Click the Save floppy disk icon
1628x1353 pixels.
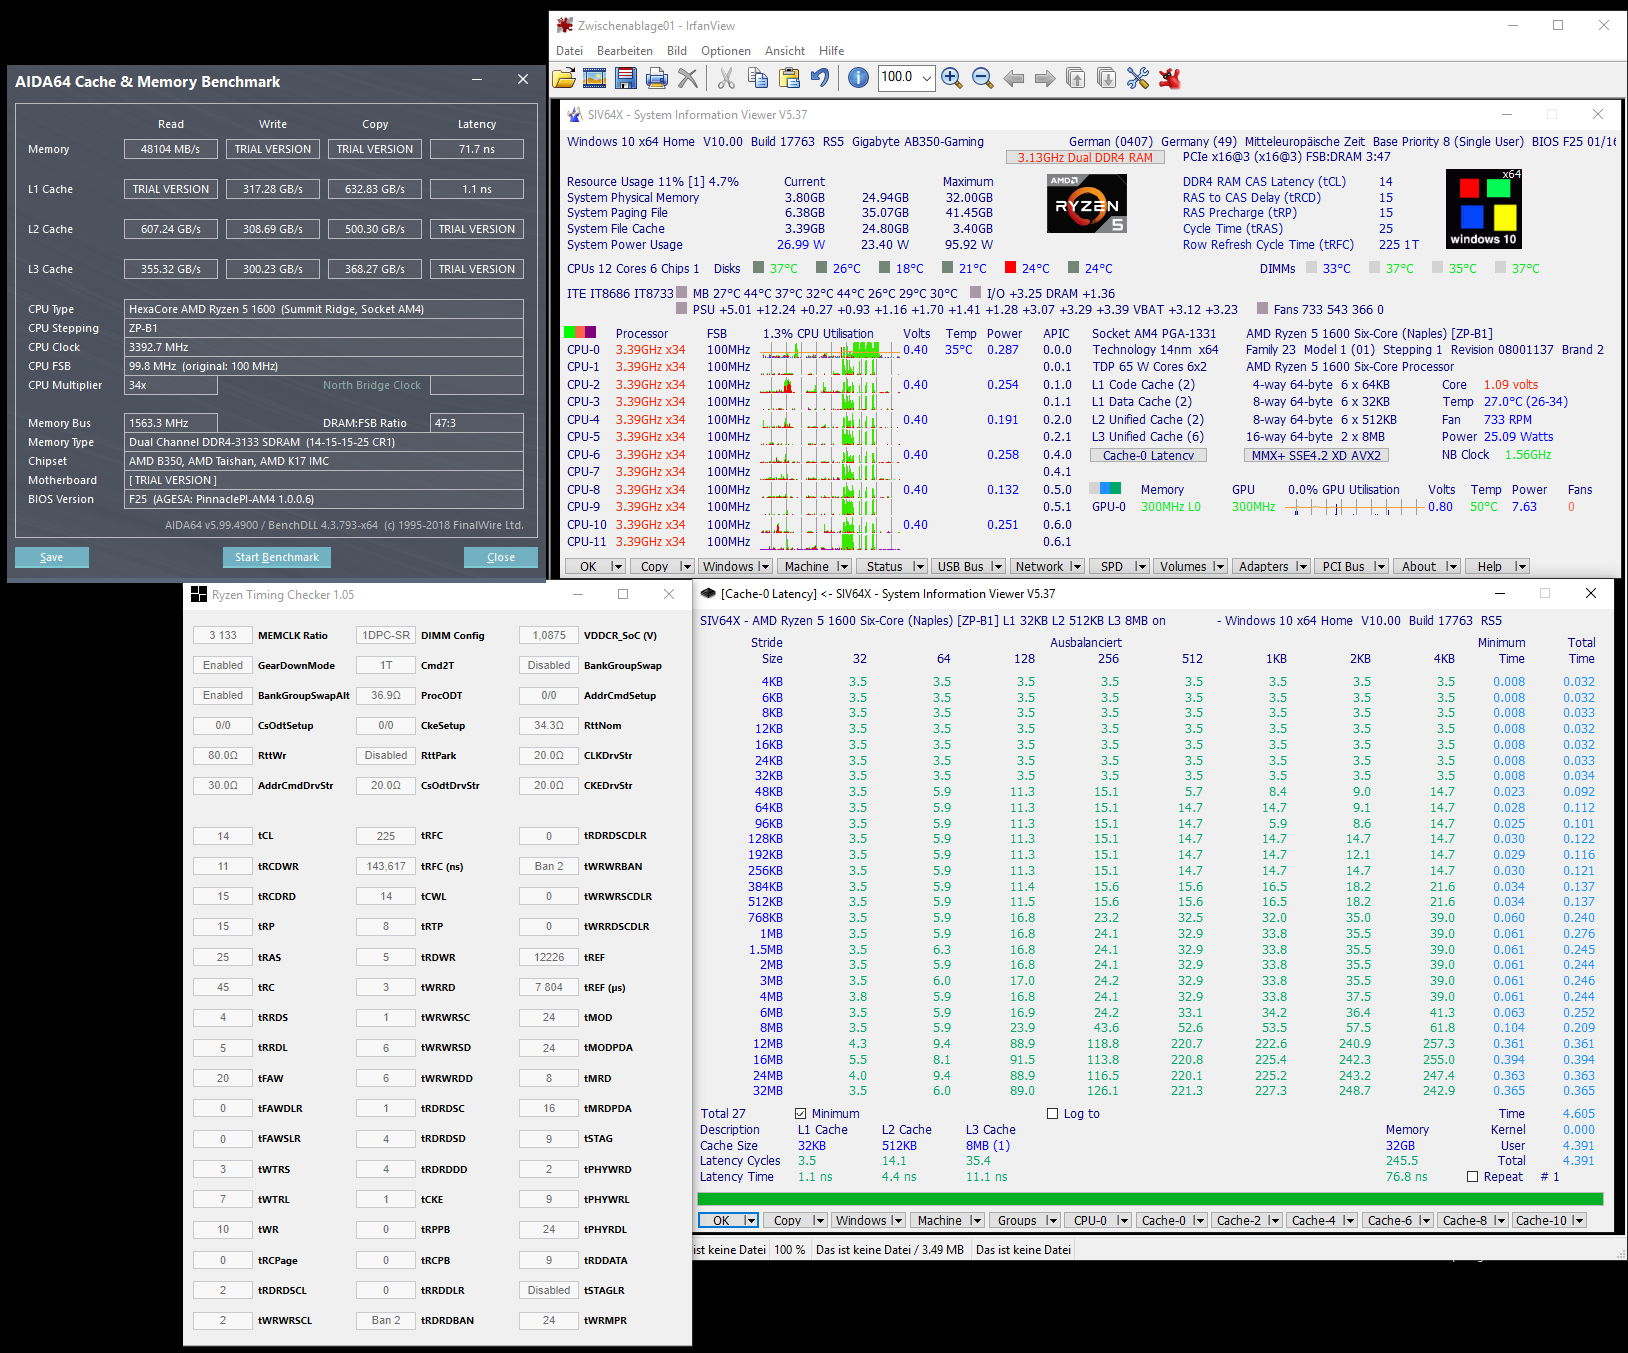point(626,78)
